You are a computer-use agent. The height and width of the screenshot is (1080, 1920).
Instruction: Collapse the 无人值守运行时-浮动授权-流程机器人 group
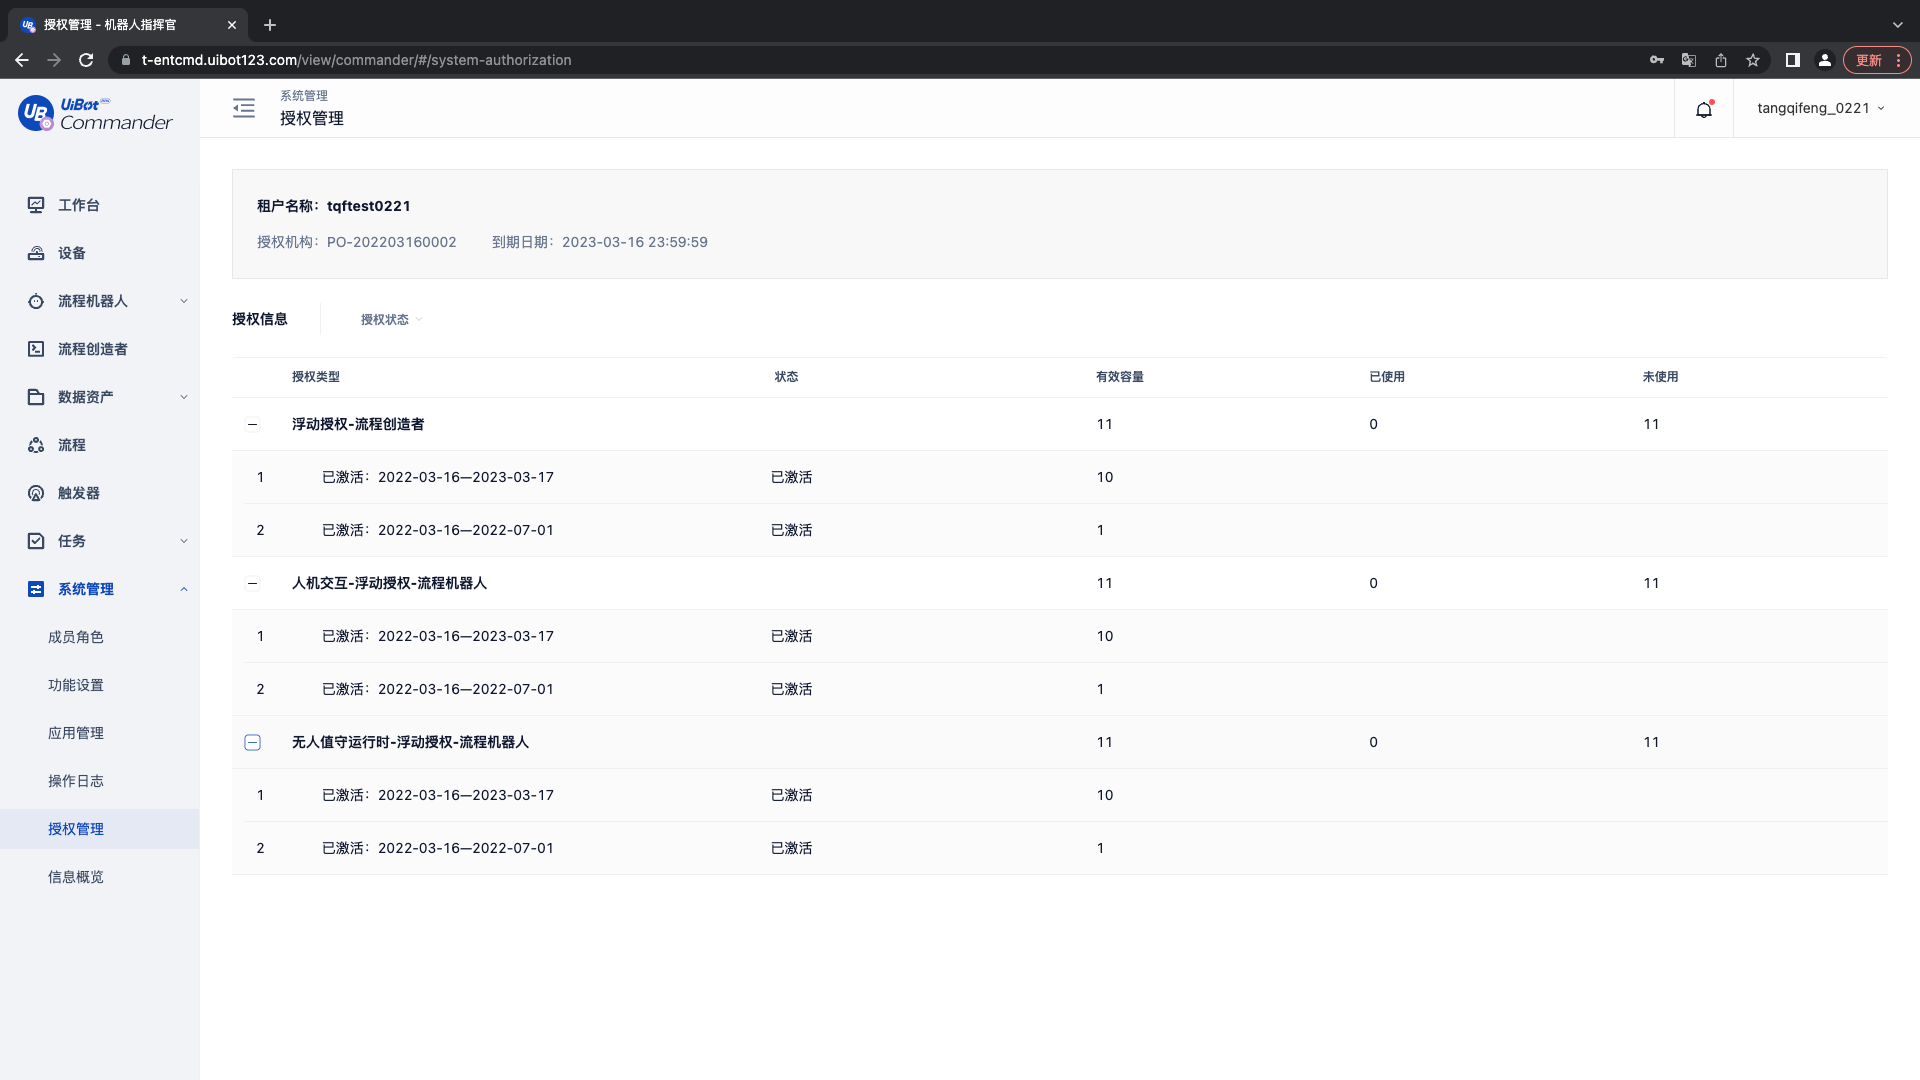tap(253, 742)
